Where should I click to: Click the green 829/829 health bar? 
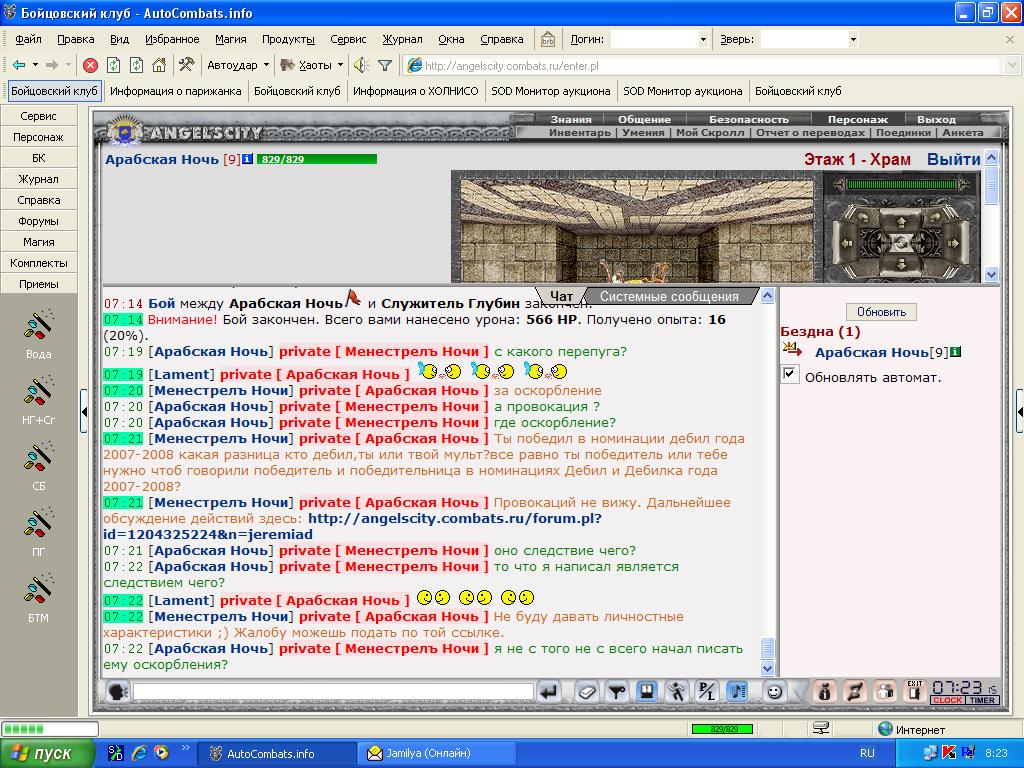point(317,159)
